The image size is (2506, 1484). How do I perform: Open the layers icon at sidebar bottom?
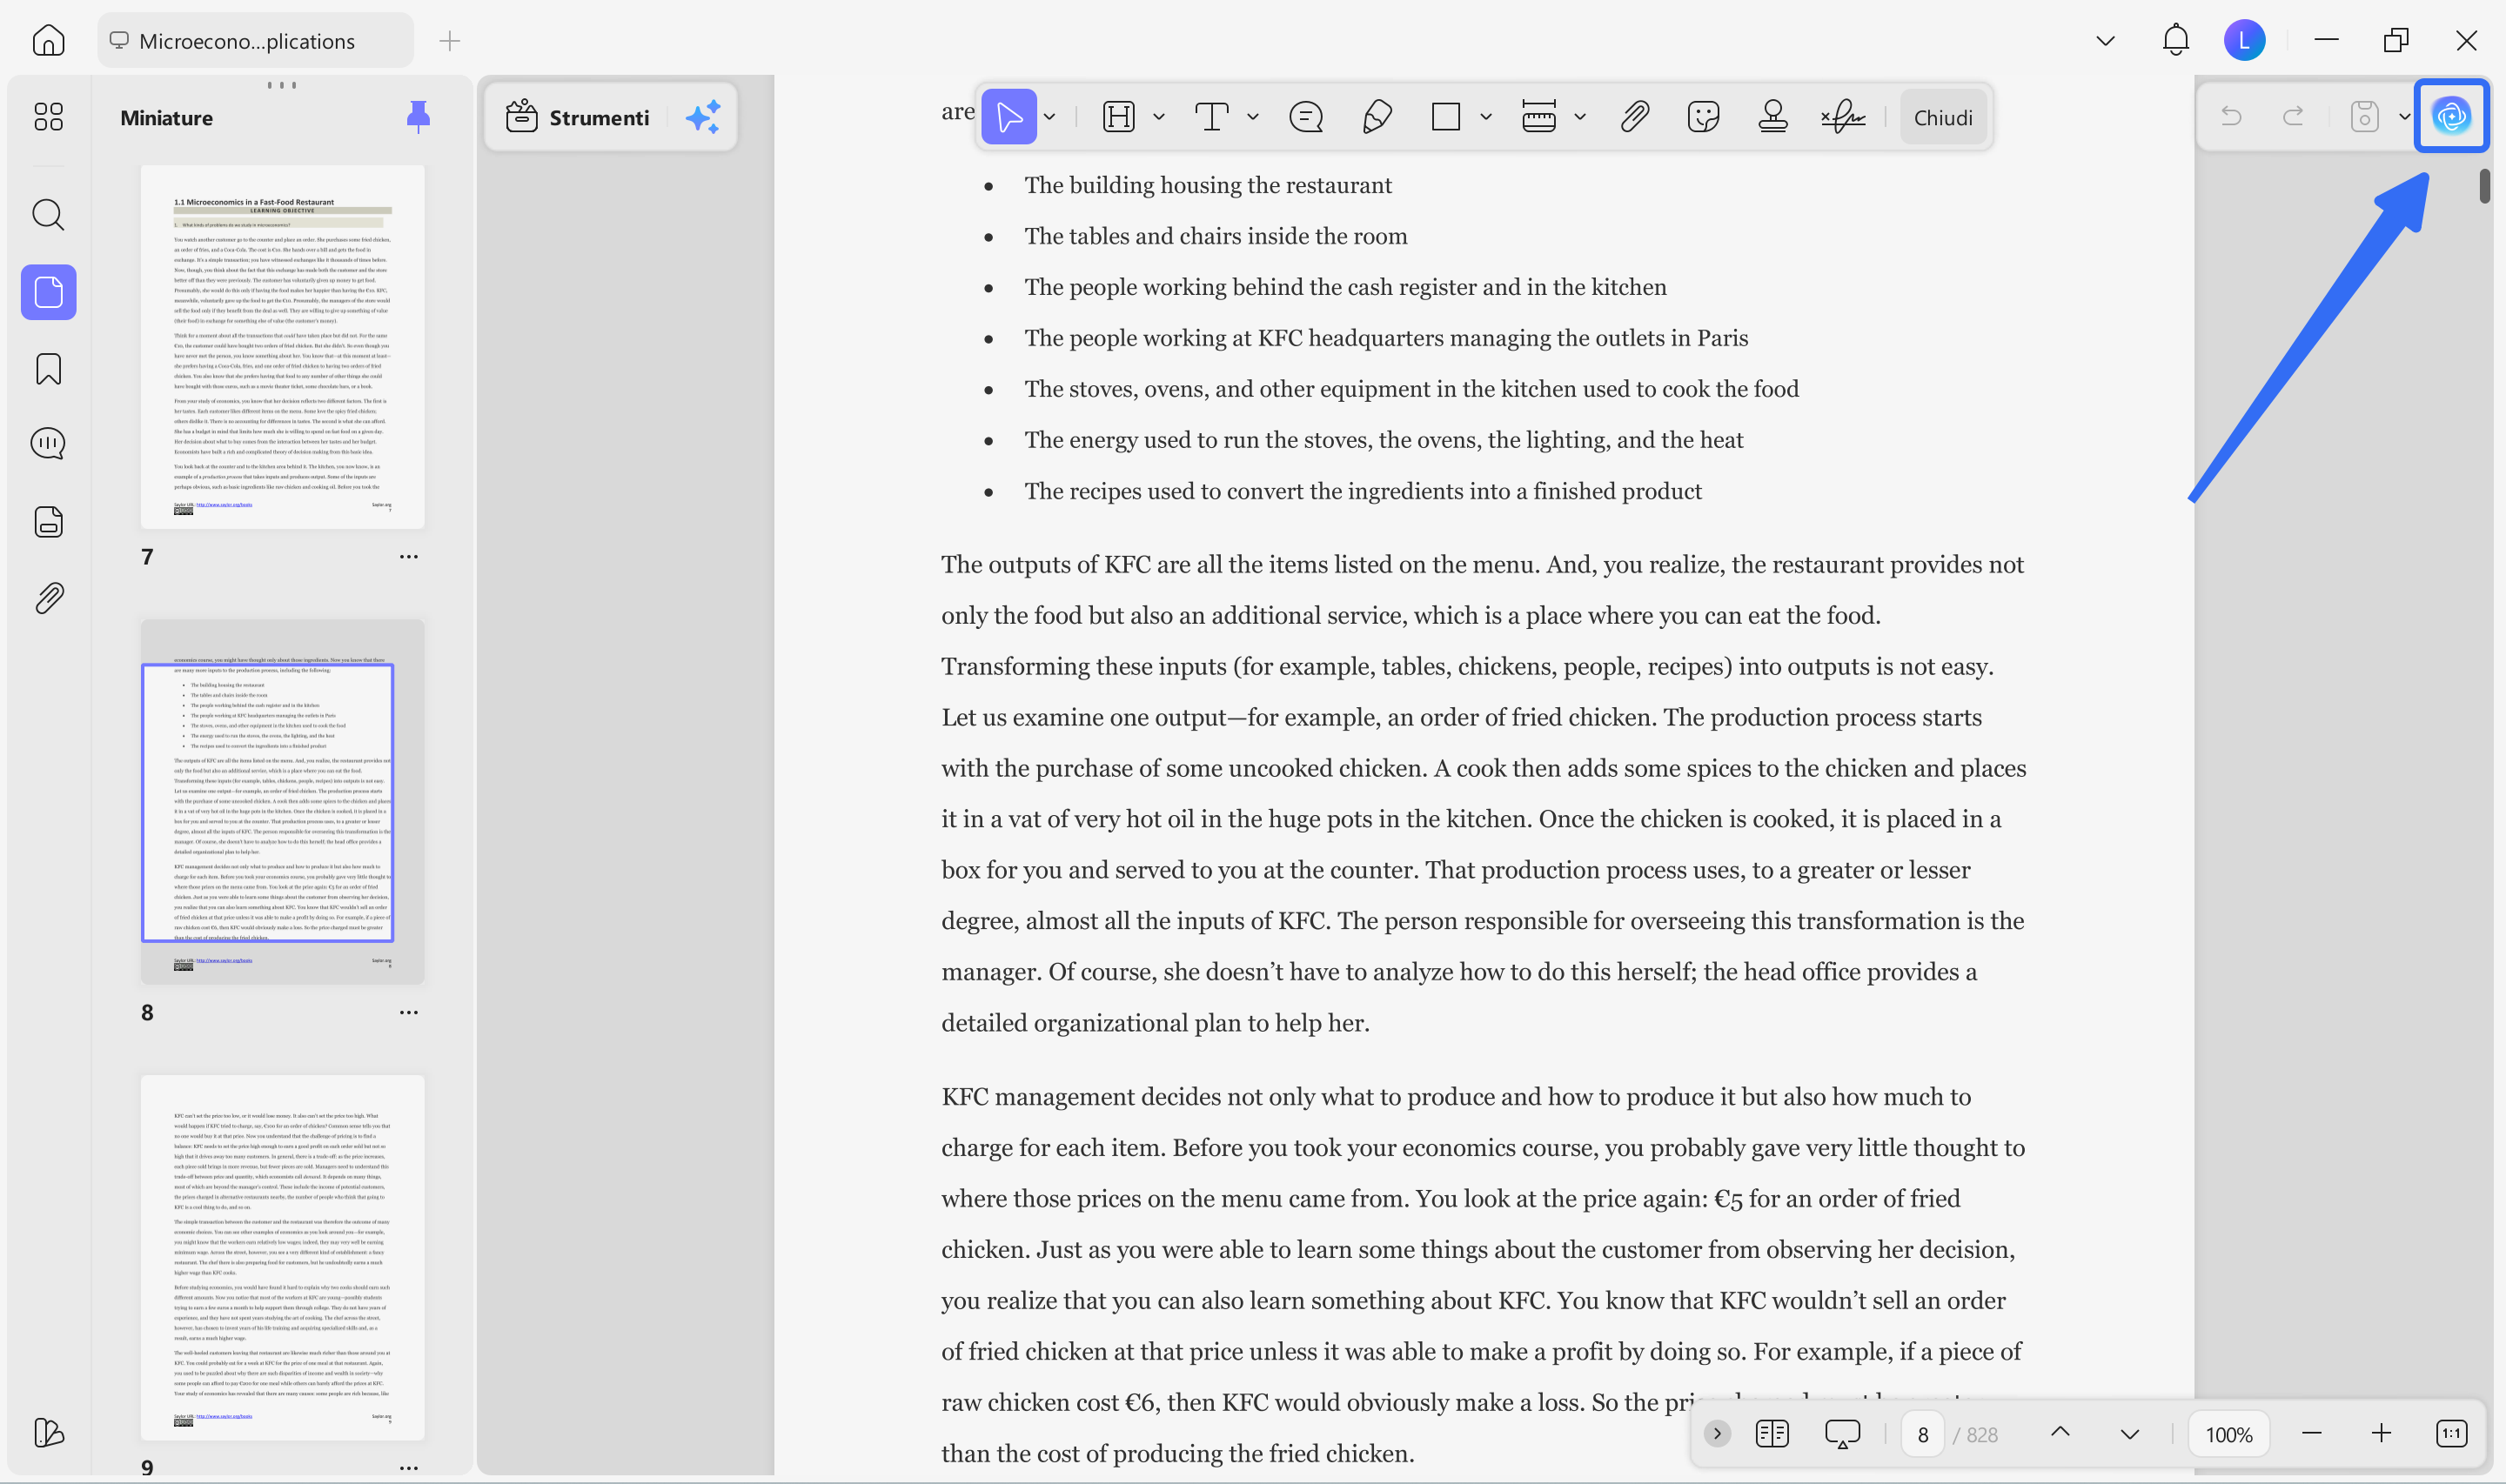(x=48, y=1433)
